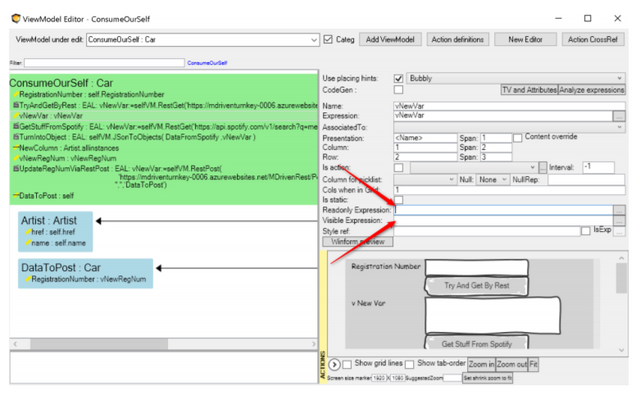Check the Is action checkbox
The height and width of the screenshot is (395, 640).
398,168
